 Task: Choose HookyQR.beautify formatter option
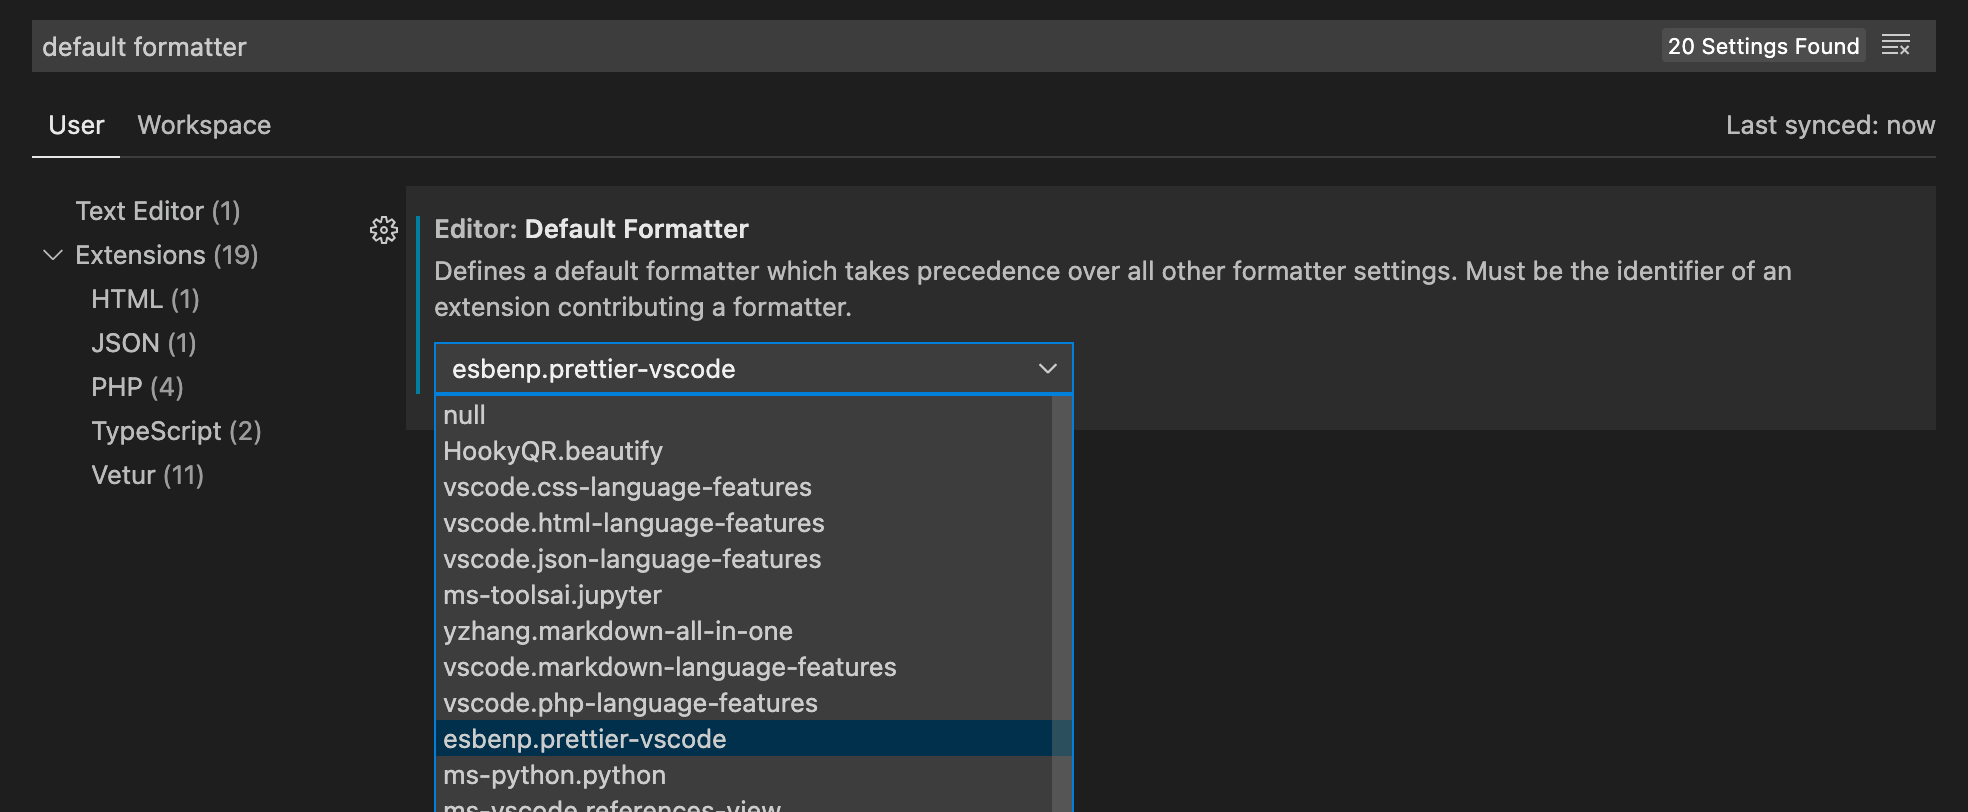pos(744,451)
